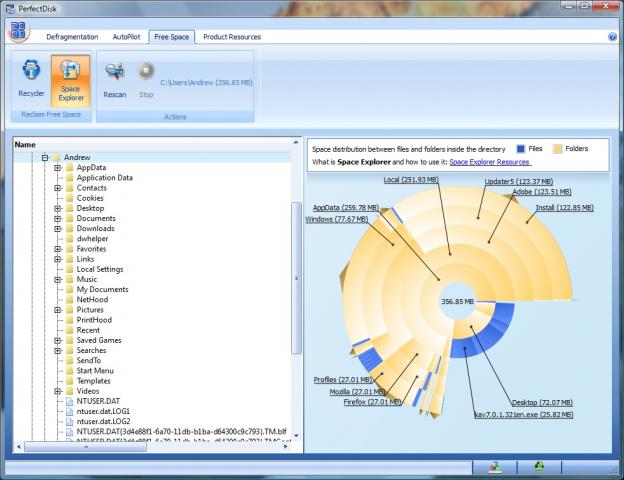The image size is (624, 480).
Task: Click the Desktop (72.07 MB) chart label
Action: tap(542, 402)
